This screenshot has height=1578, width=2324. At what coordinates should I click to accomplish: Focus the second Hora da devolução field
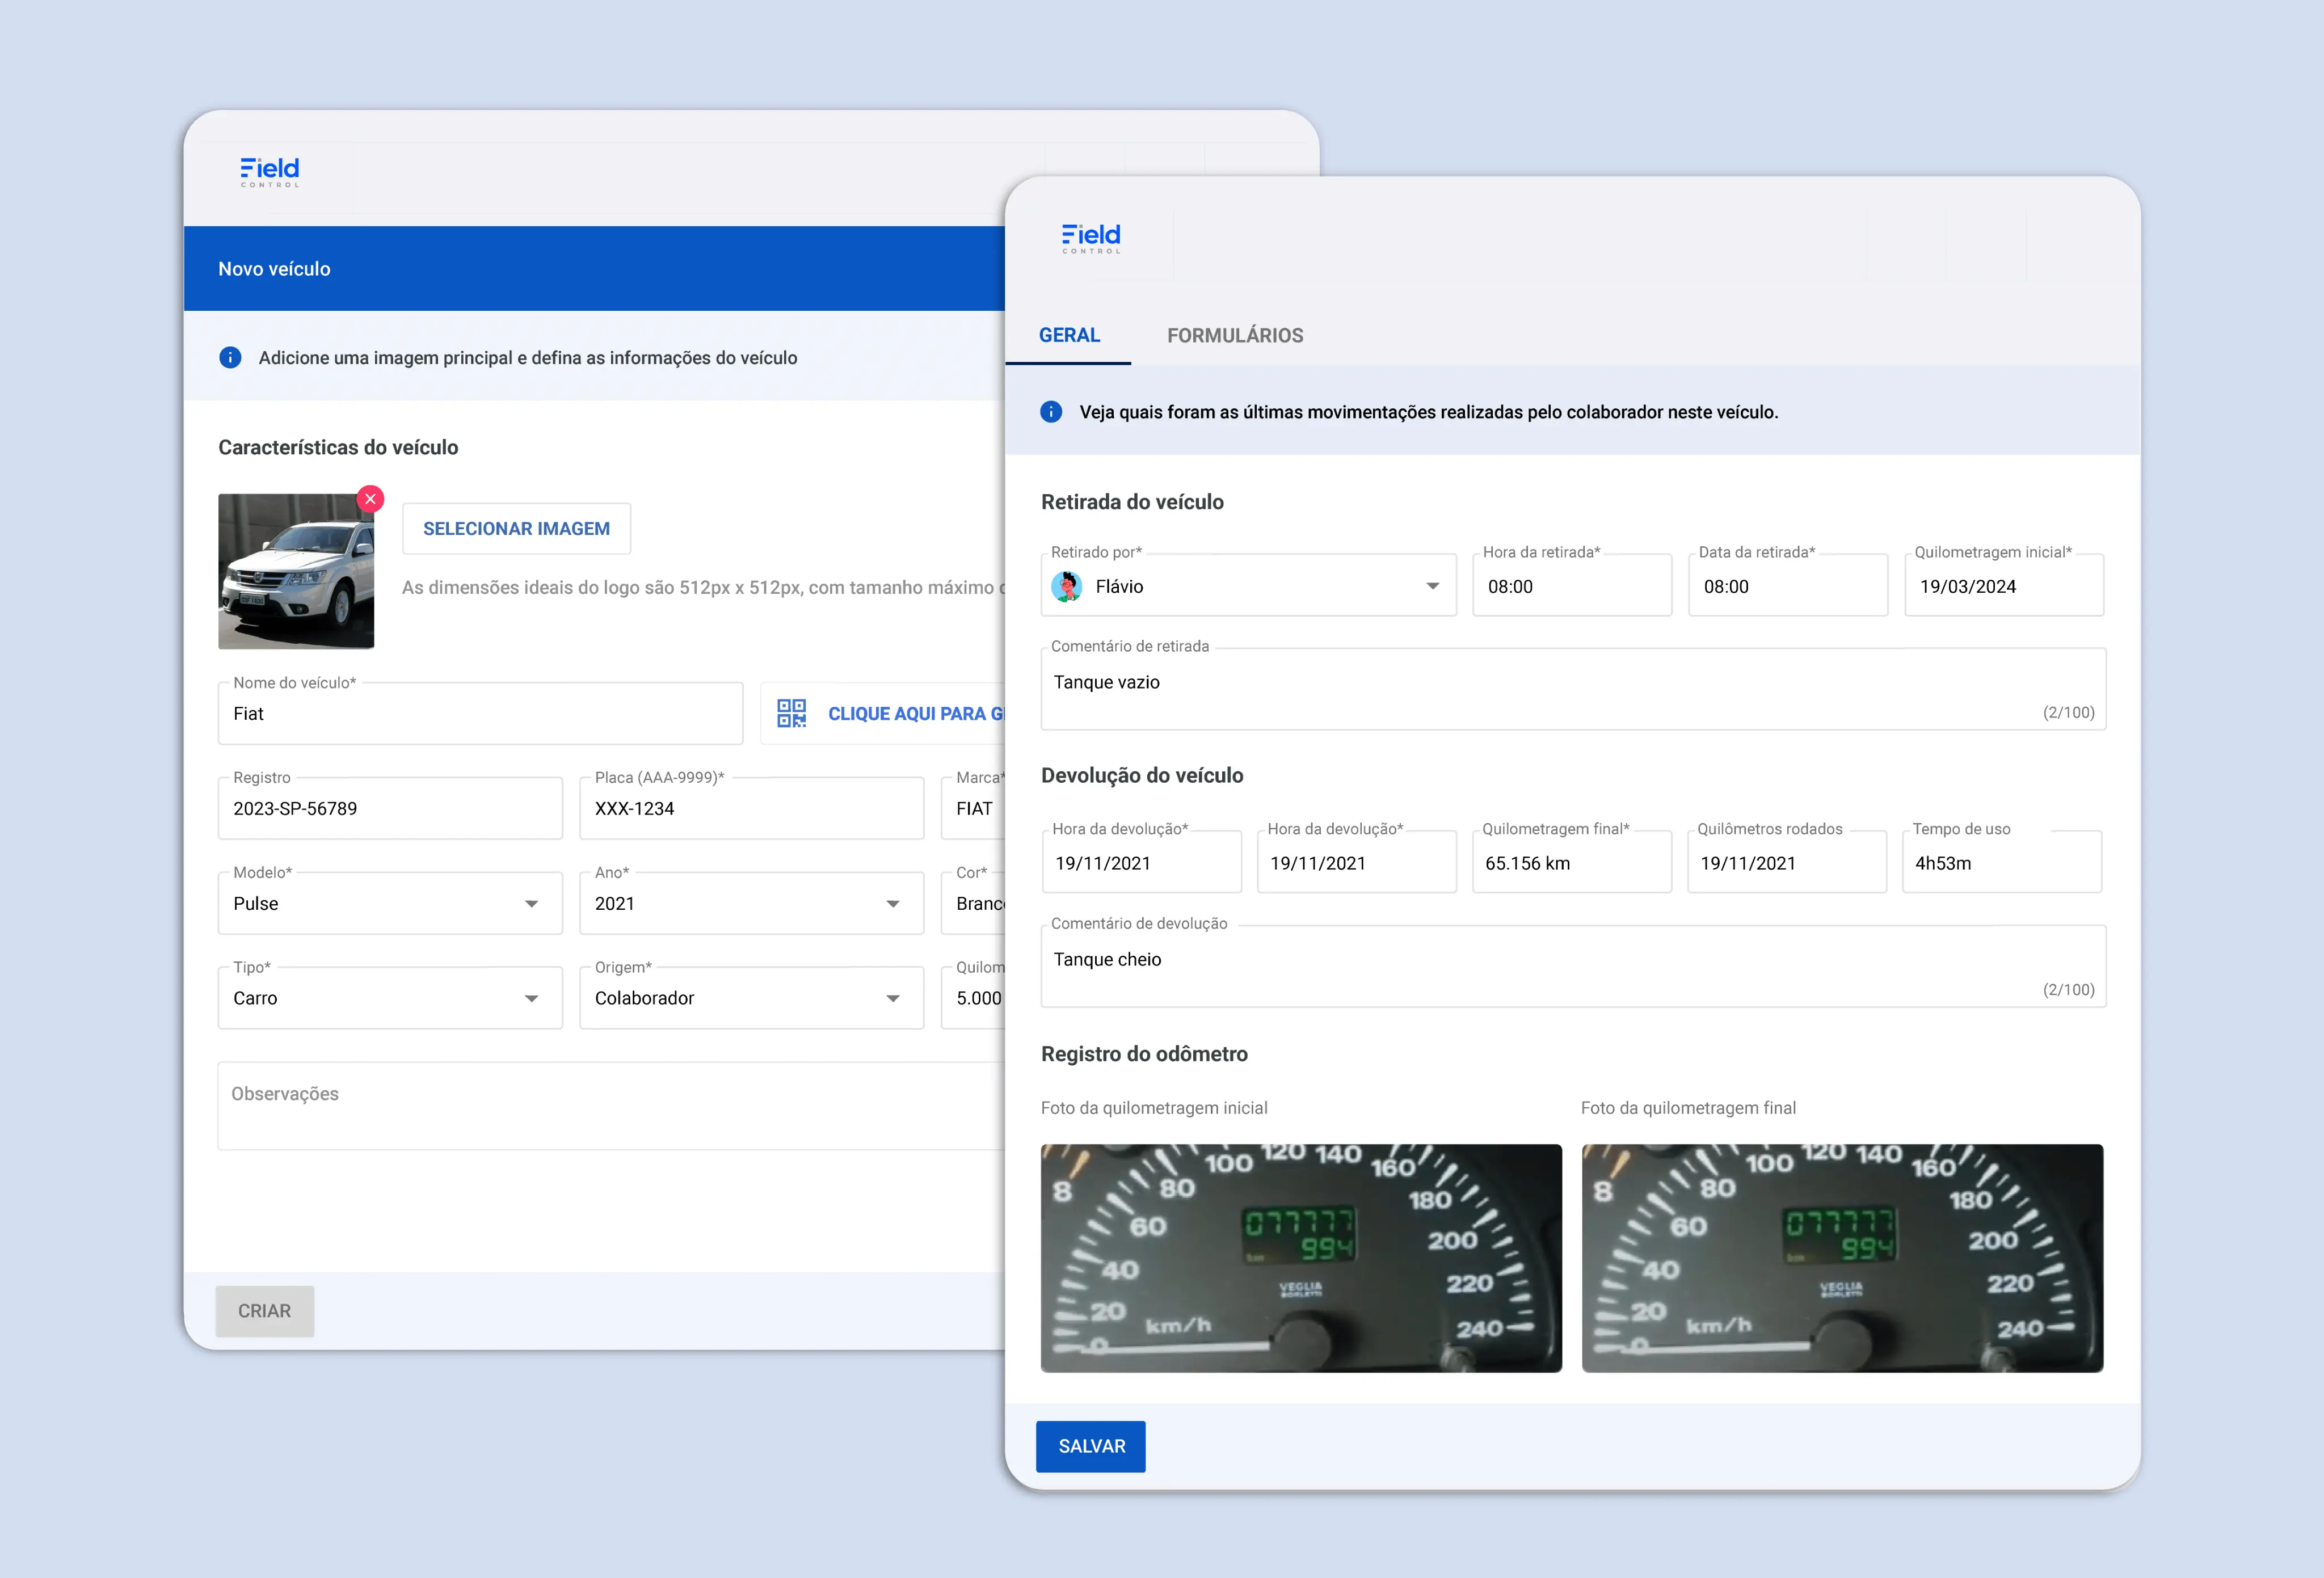click(x=1356, y=862)
